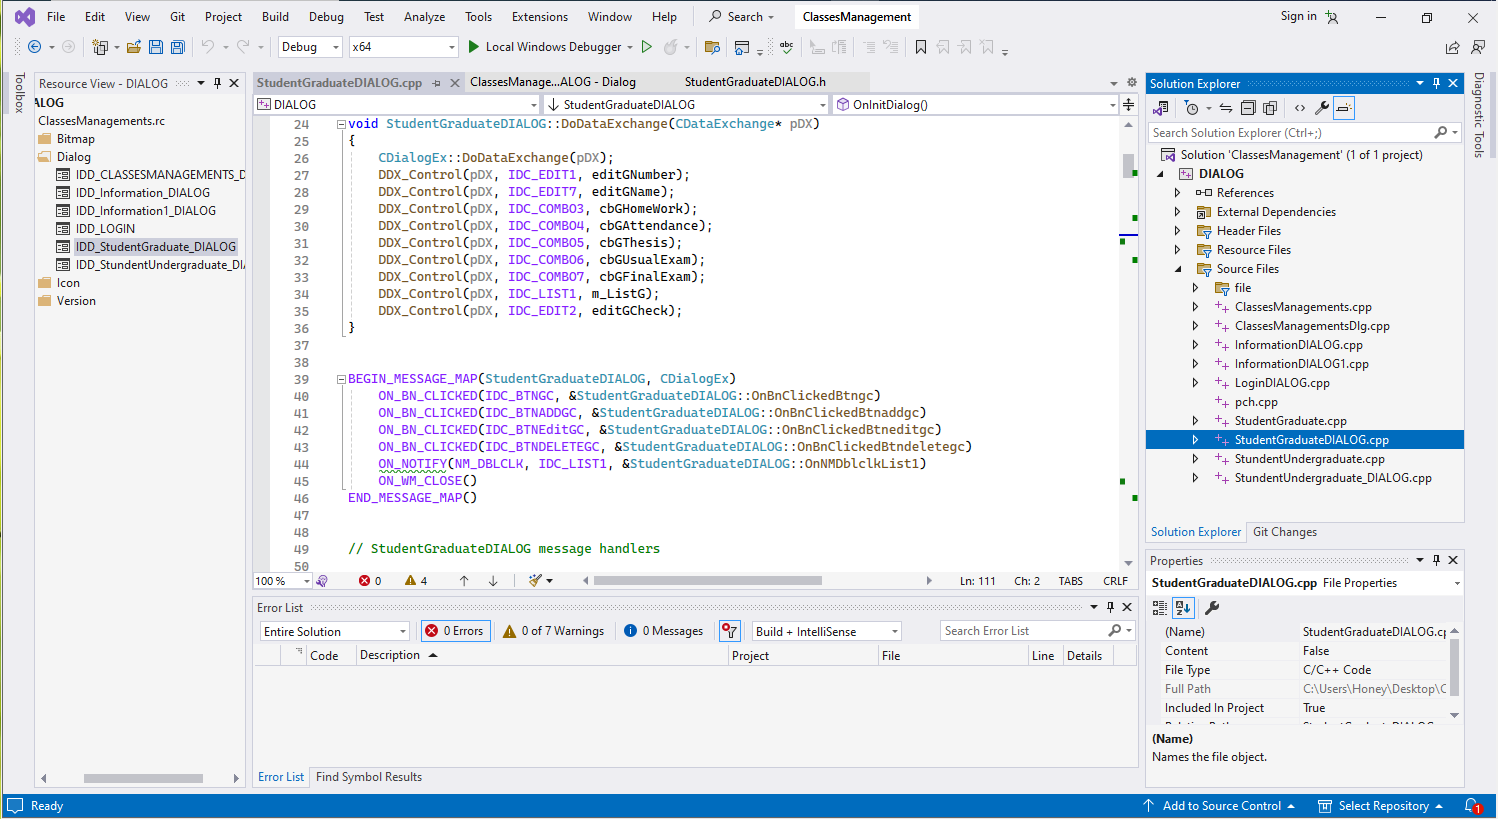Collapse All items in Solution Explorer
This screenshot has width=1498, height=819.
pos(1248,107)
